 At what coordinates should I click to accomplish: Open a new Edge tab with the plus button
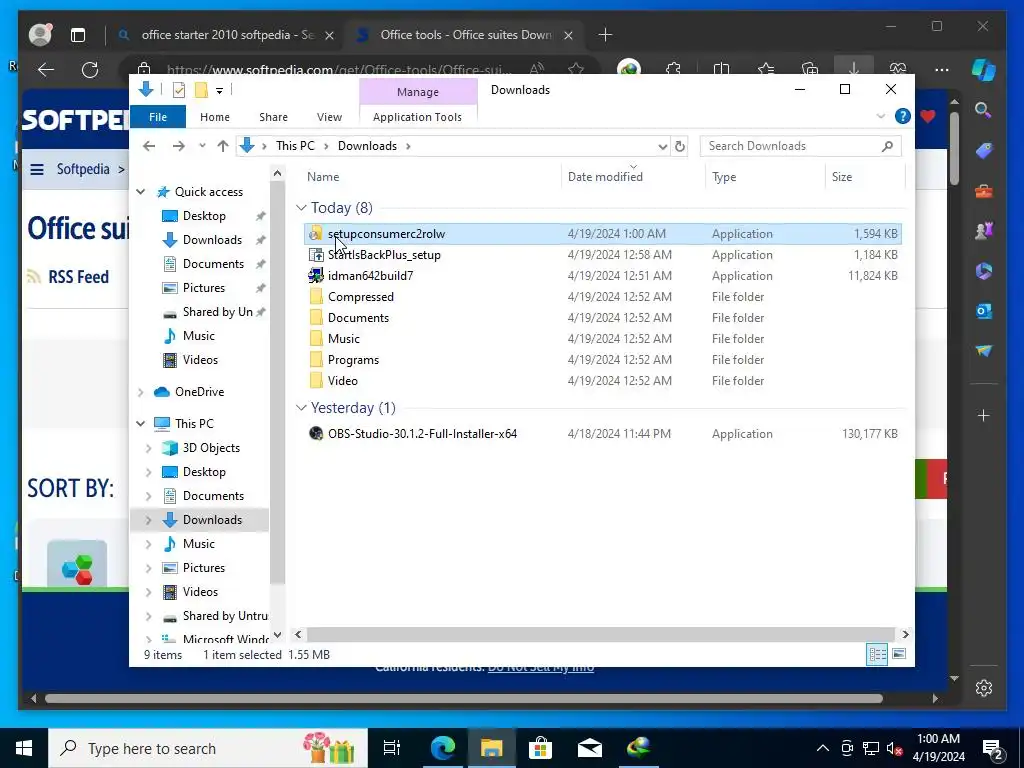(605, 35)
